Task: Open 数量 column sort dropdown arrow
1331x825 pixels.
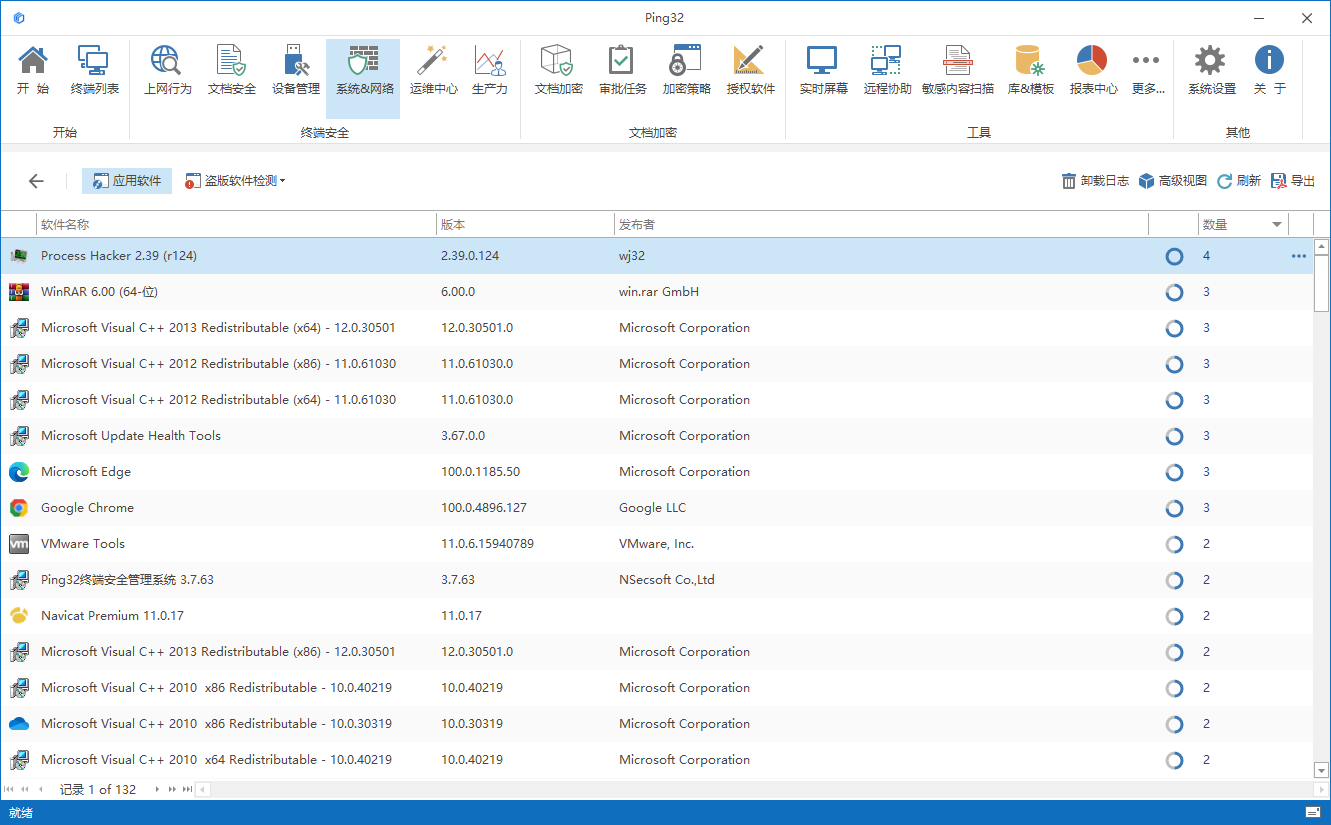Action: point(1277,225)
